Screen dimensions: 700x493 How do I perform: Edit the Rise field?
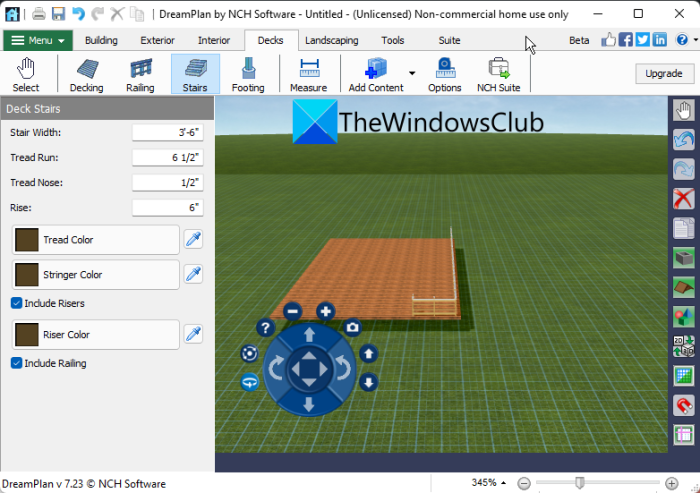tap(168, 208)
